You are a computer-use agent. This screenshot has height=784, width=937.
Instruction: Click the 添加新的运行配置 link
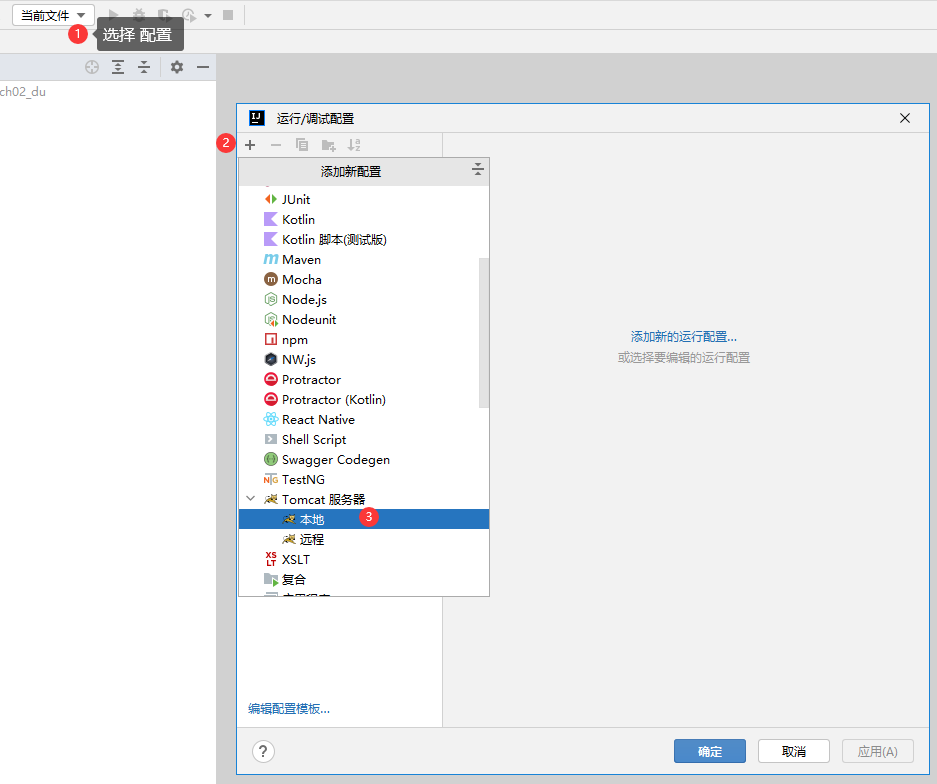click(683, 337)
